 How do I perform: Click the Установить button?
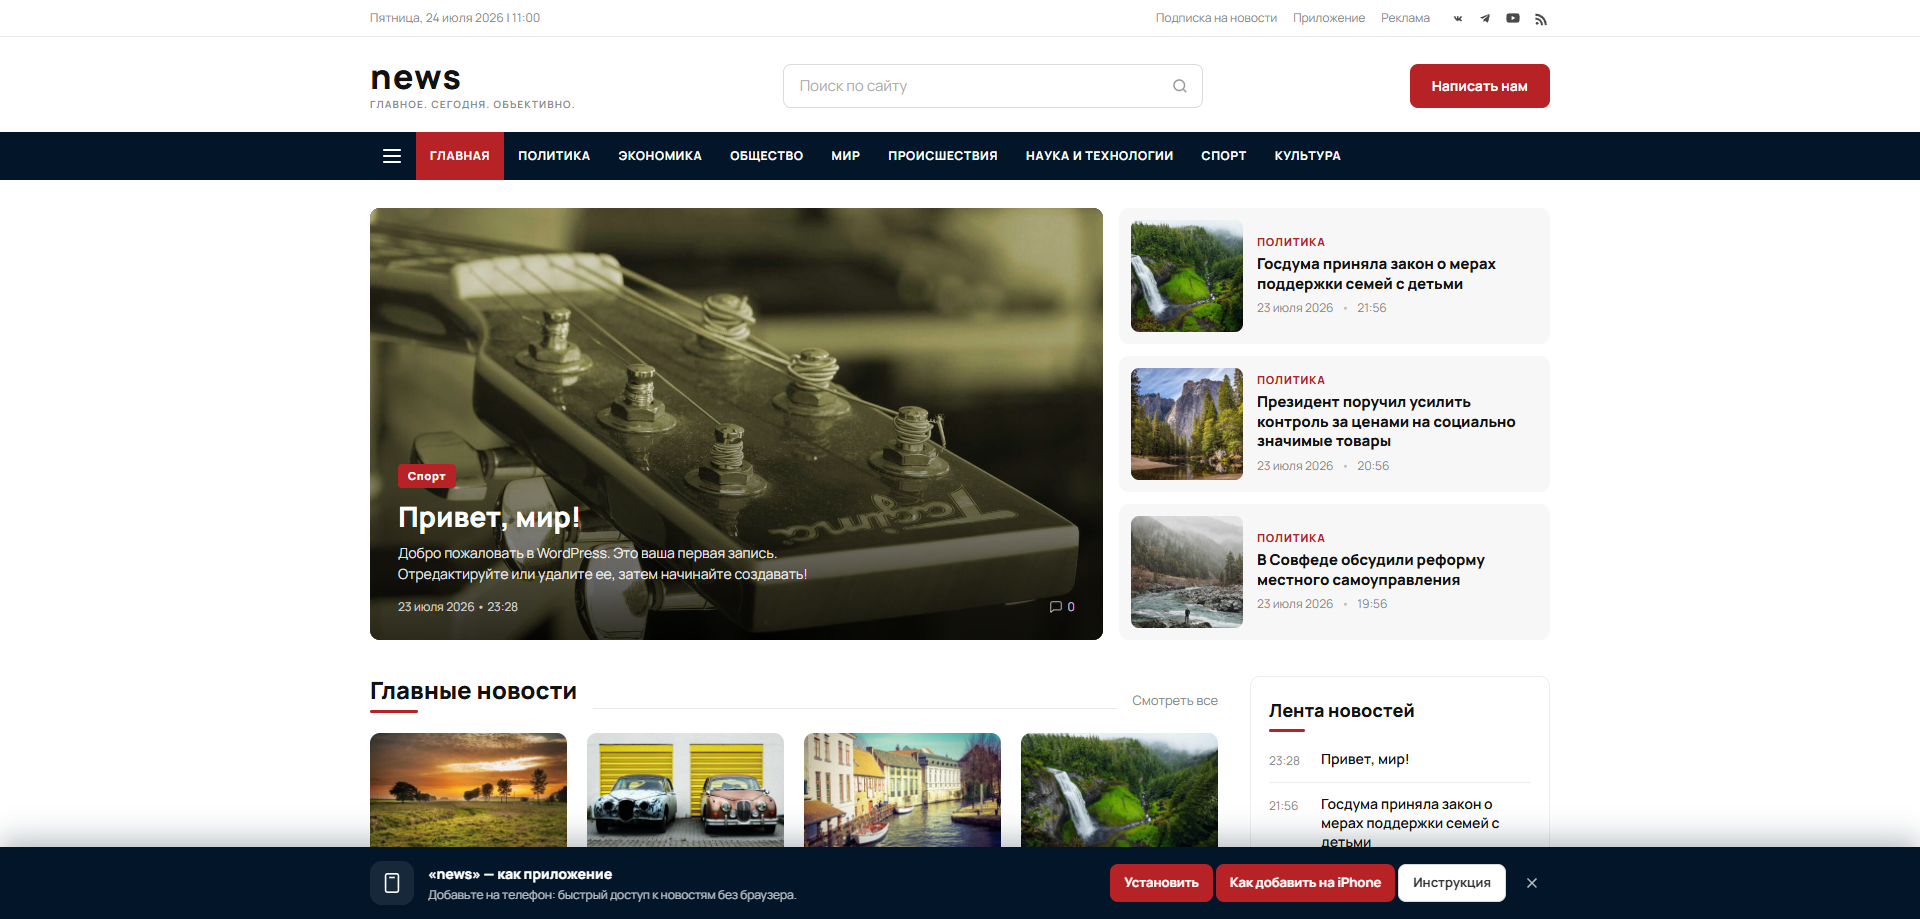point(1161,883)
